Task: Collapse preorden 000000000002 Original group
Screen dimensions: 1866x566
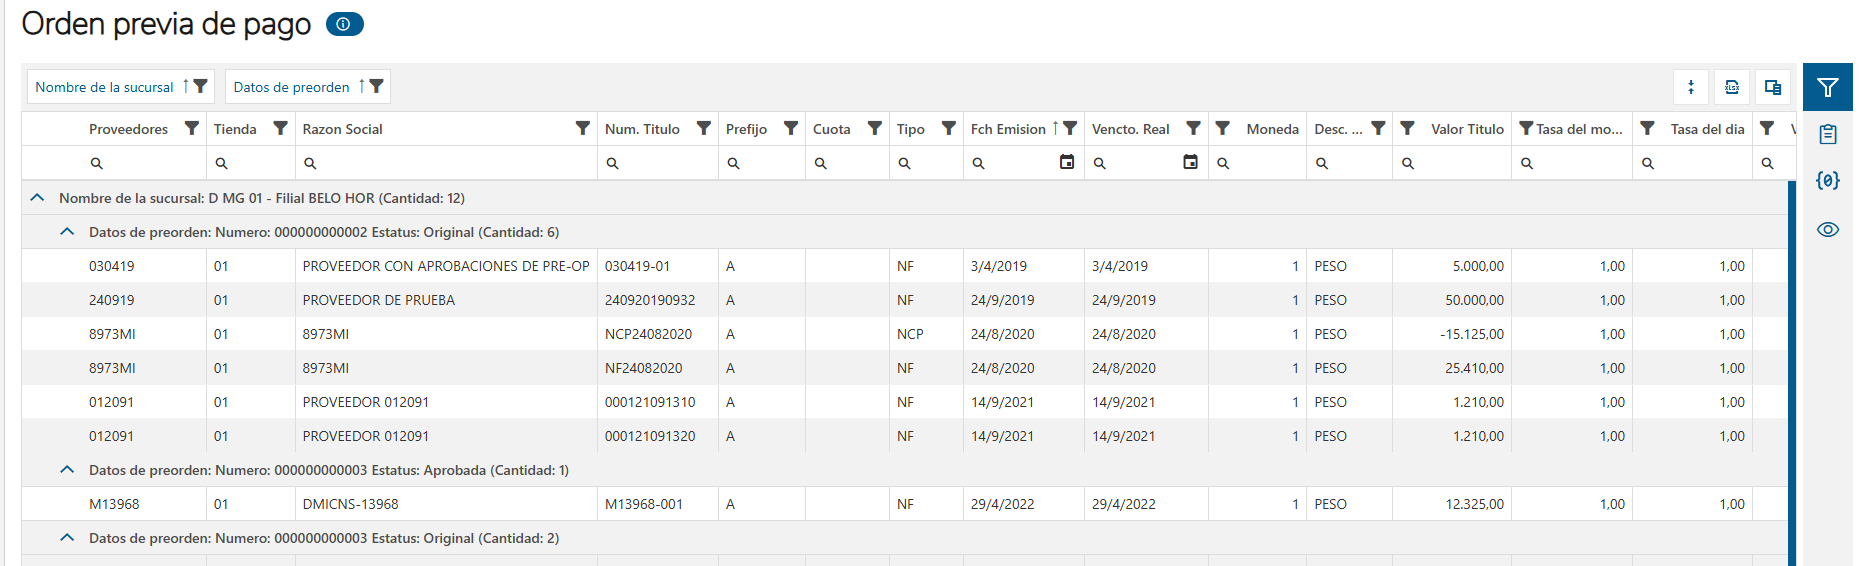Action: (x=67, y=232)
